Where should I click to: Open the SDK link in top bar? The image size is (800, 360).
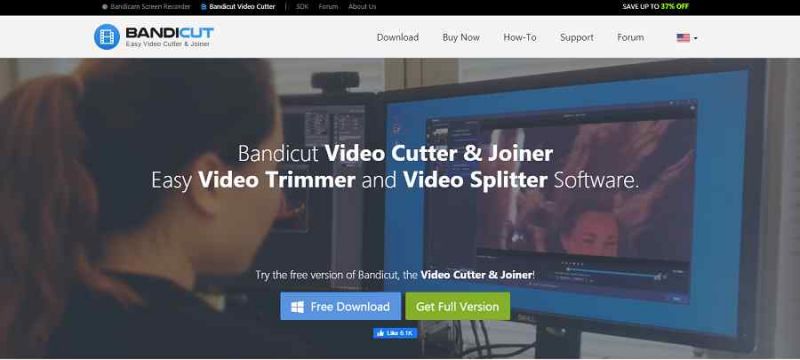coord(302,7)
